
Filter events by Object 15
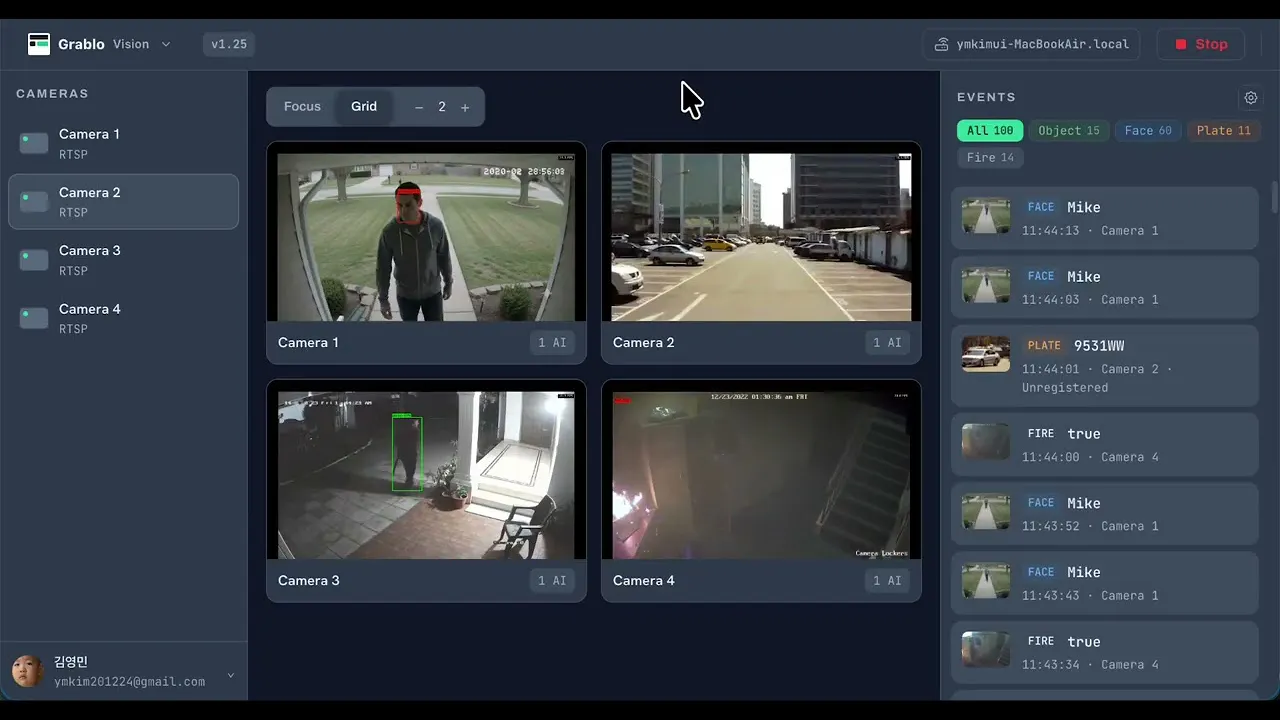point(1069,130)
